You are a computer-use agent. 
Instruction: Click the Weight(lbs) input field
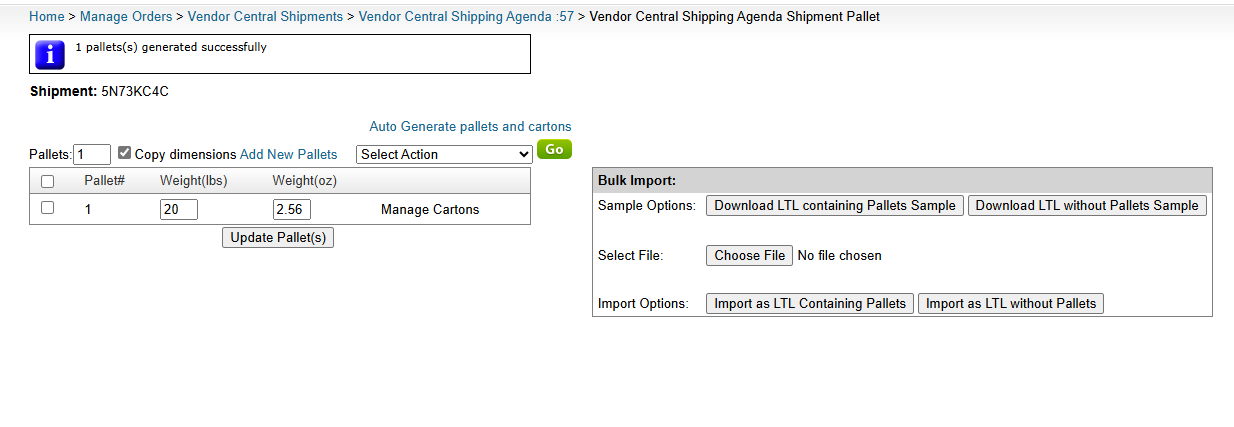pyautogui.click(x=178, y=209)
